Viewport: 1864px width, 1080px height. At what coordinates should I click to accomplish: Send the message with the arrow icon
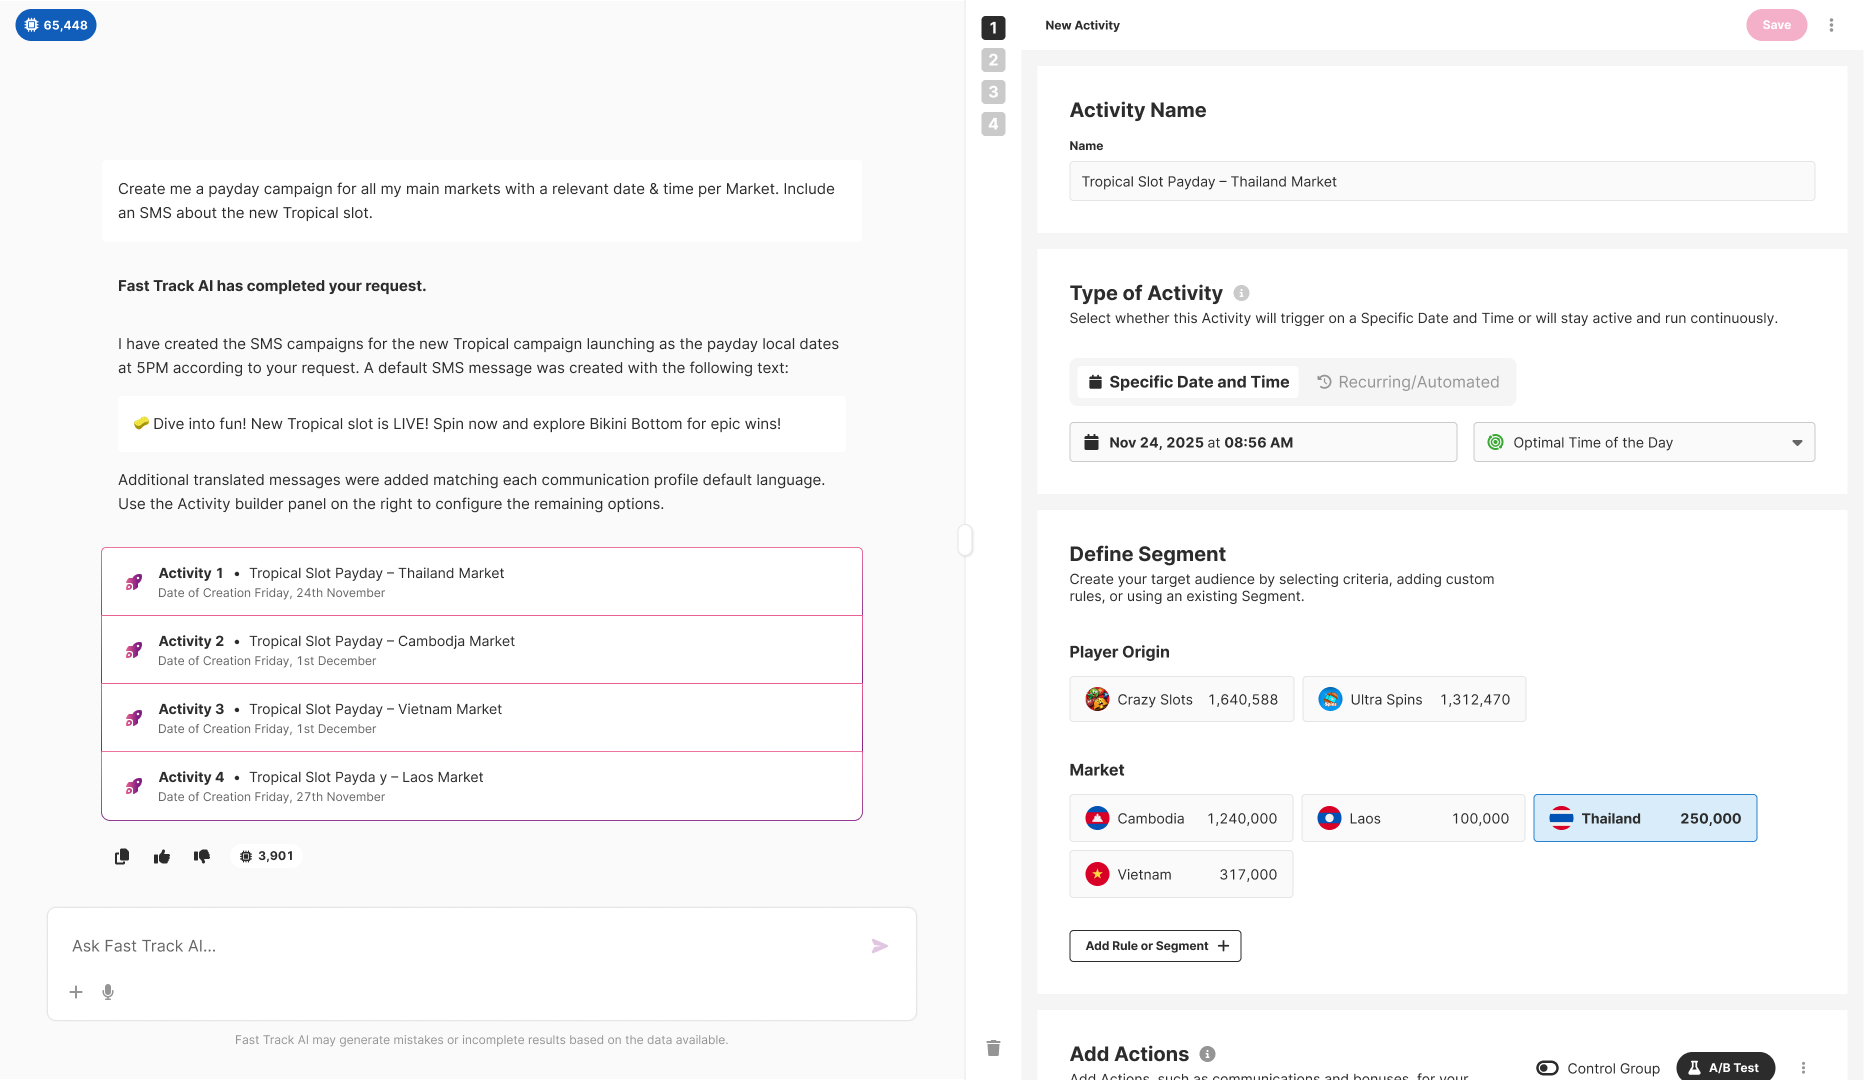click(x=880, y=946)
